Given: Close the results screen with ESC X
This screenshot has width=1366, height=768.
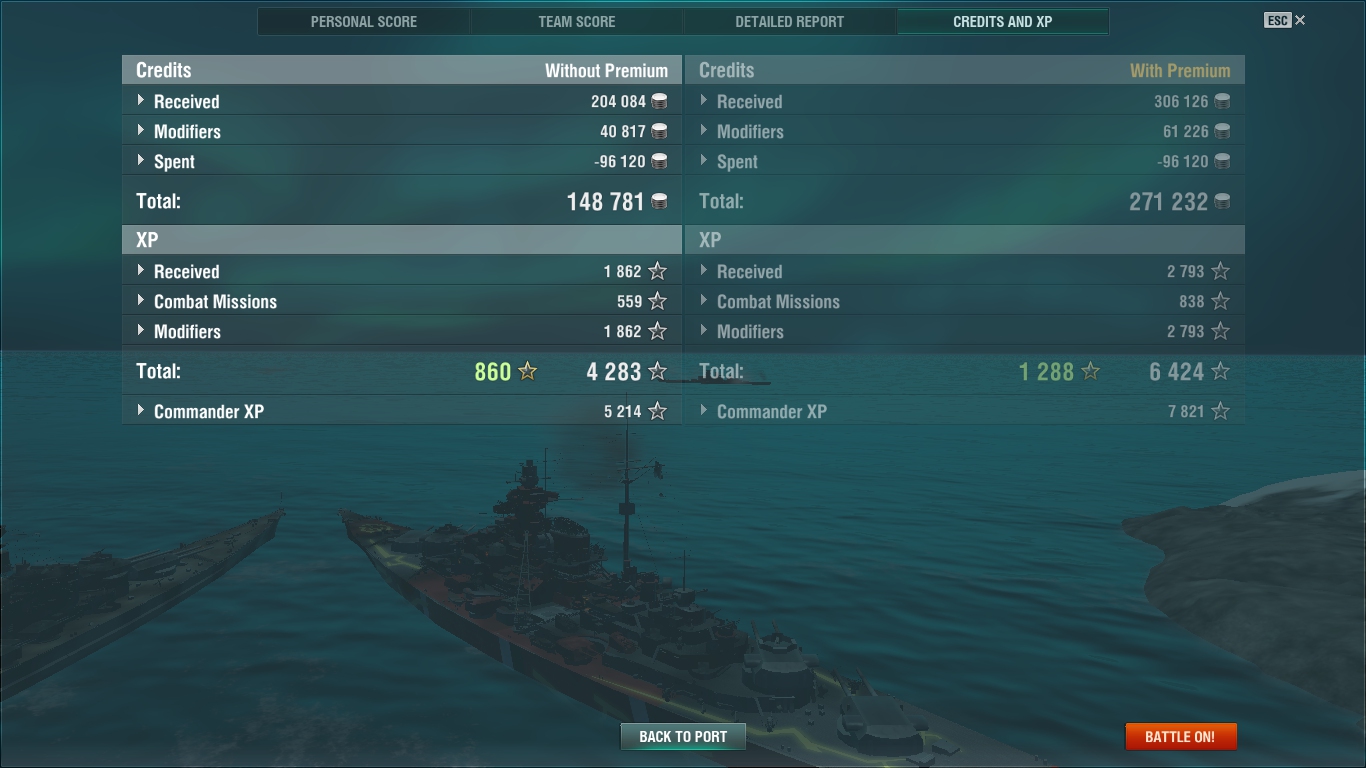Looking at the screenshot, I should 1285,20.
